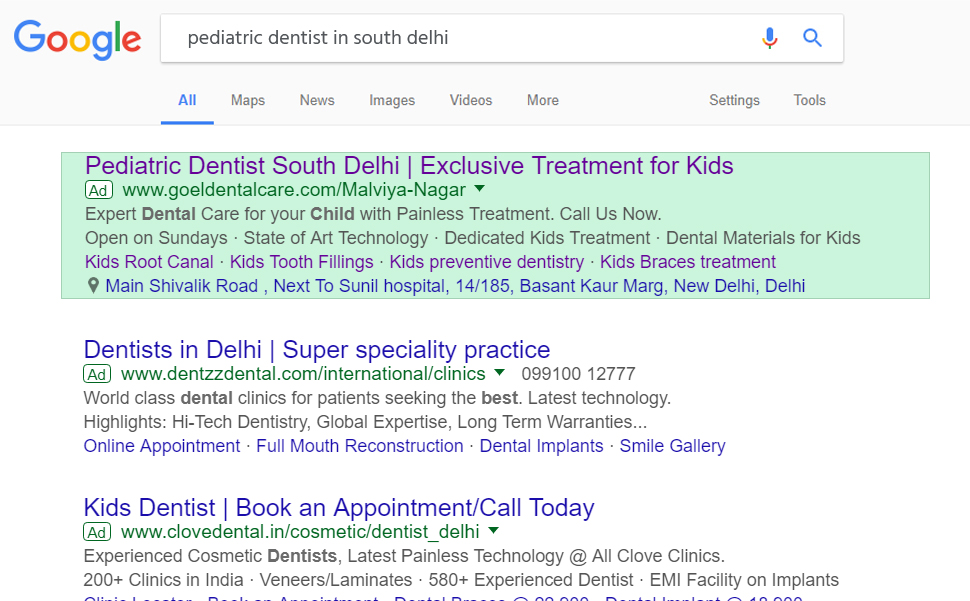Viewport: 970px width, 601px height.
Task: Open the Kids Root Canal sitelink
Action: click(x=149, y=262)
